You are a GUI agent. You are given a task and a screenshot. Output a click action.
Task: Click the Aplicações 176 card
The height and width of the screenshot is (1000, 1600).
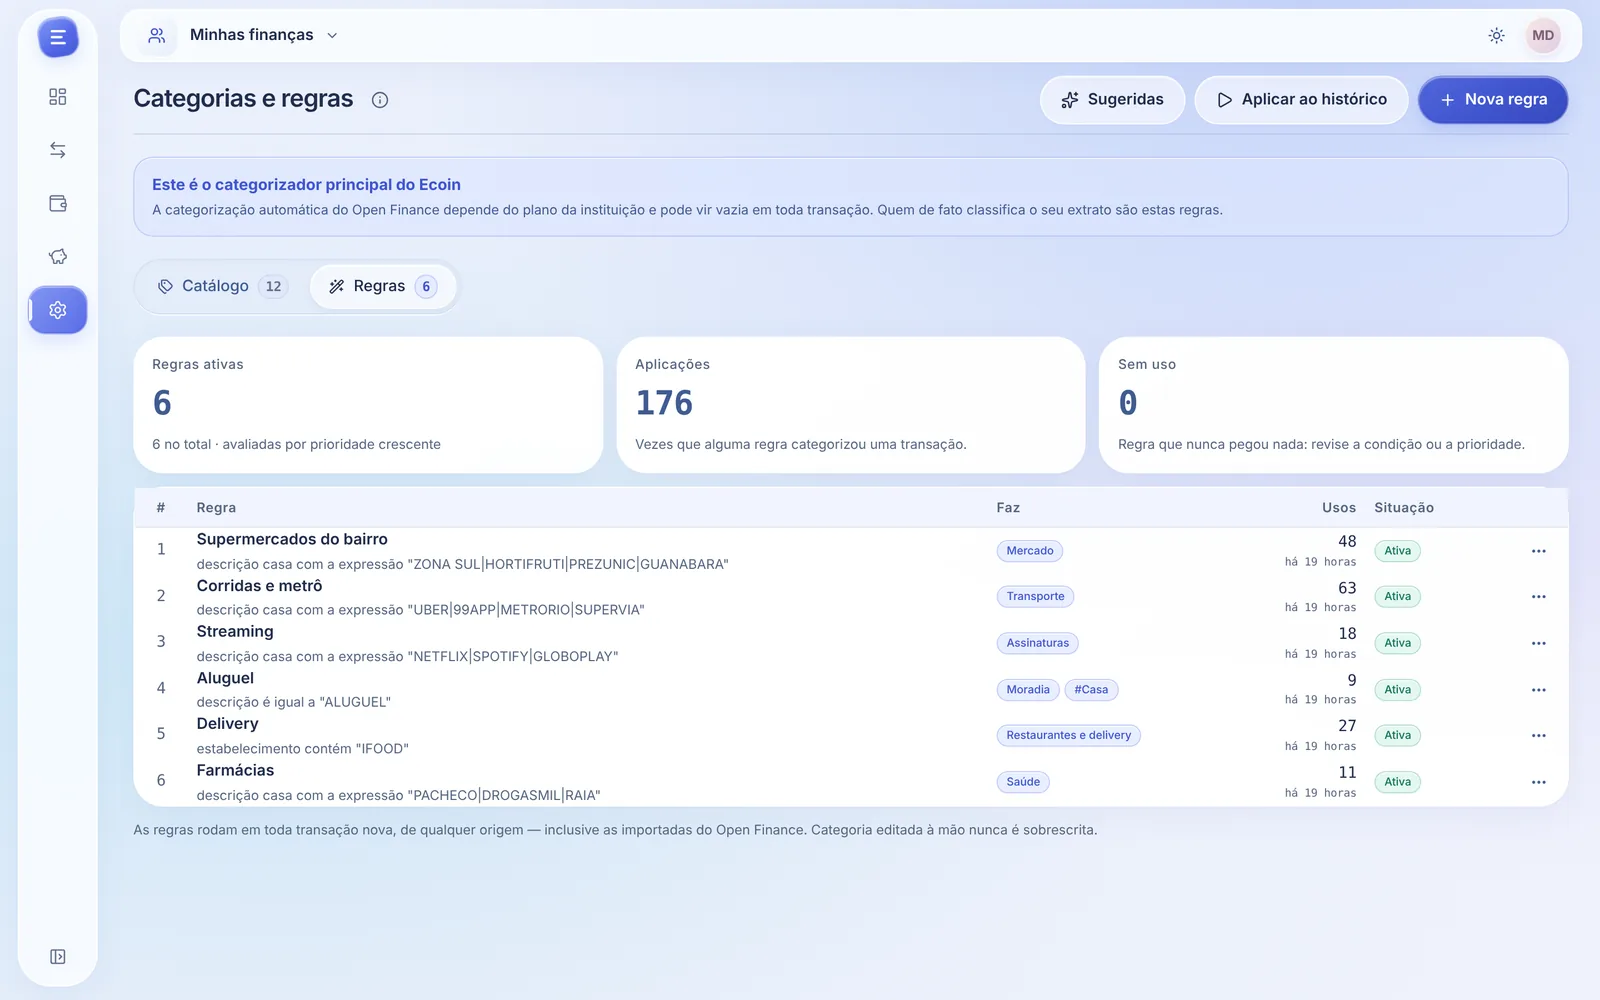click(851, 405)
